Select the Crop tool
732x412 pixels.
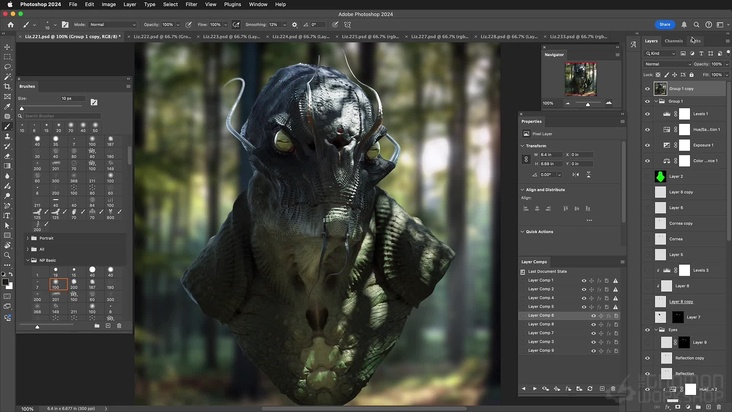coord(7,86)
